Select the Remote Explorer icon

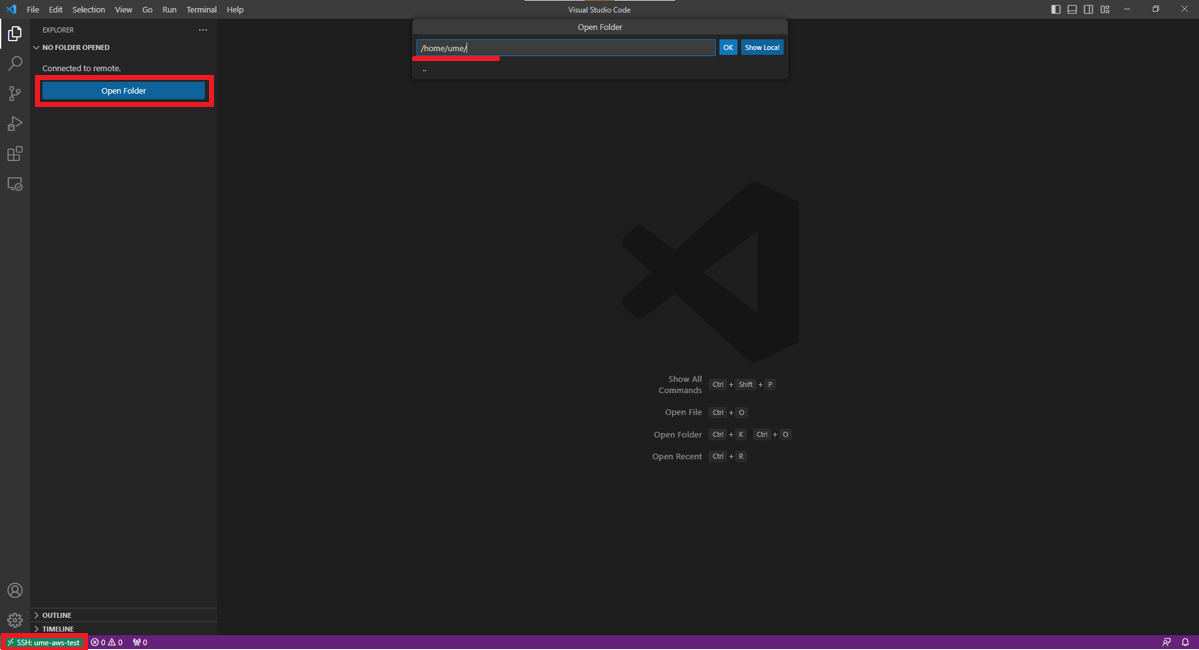[x=14, y=184]
